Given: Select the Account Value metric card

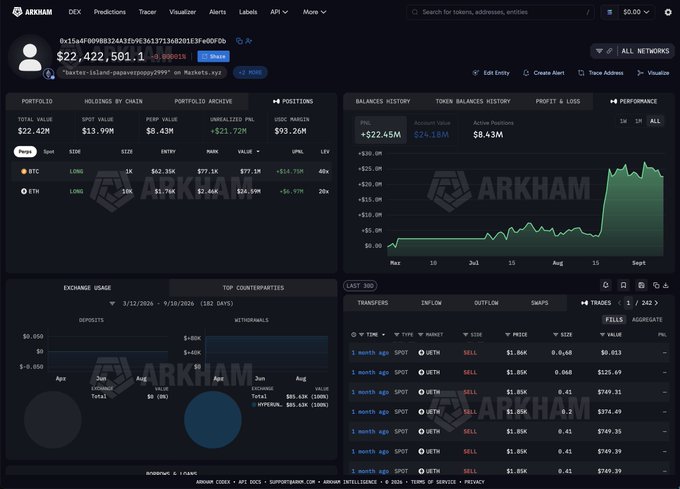Looking at the screenshot, I should click(432, 130).
